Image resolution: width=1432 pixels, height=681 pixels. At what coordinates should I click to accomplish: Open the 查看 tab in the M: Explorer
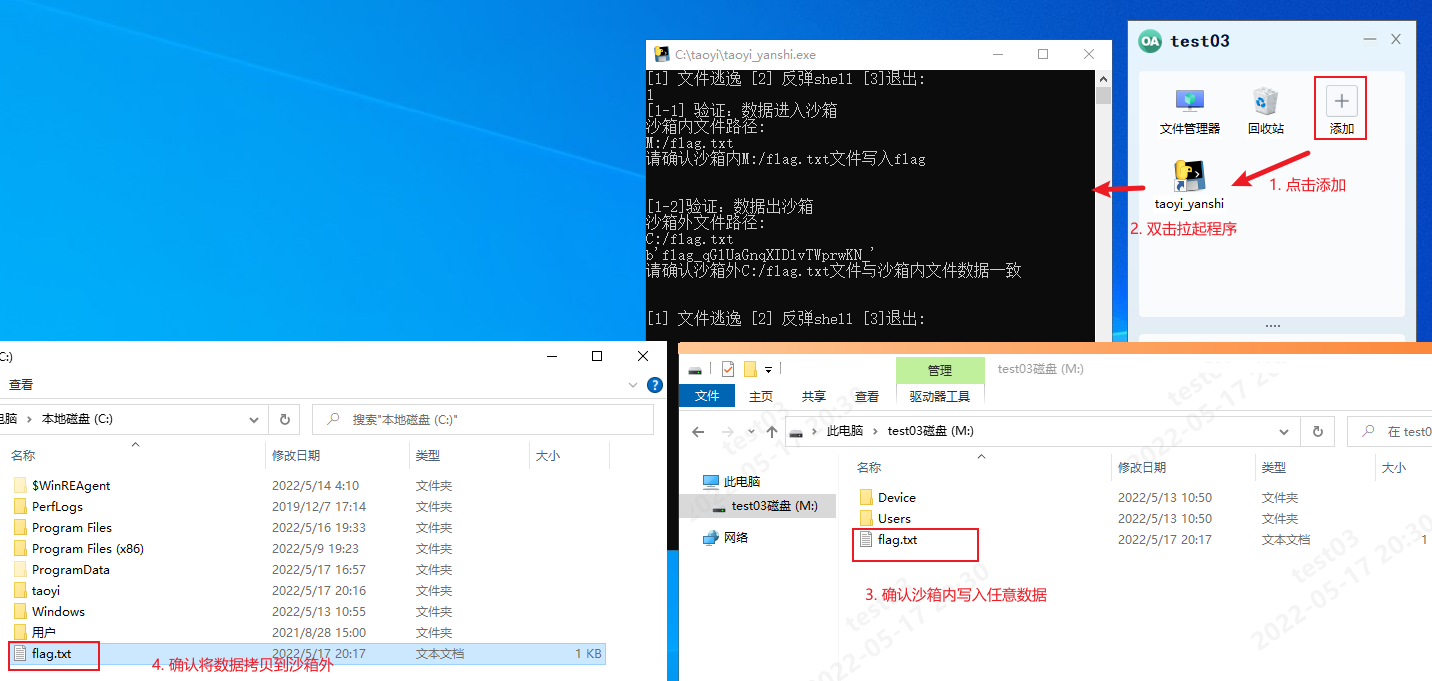(x=867, y=396)
